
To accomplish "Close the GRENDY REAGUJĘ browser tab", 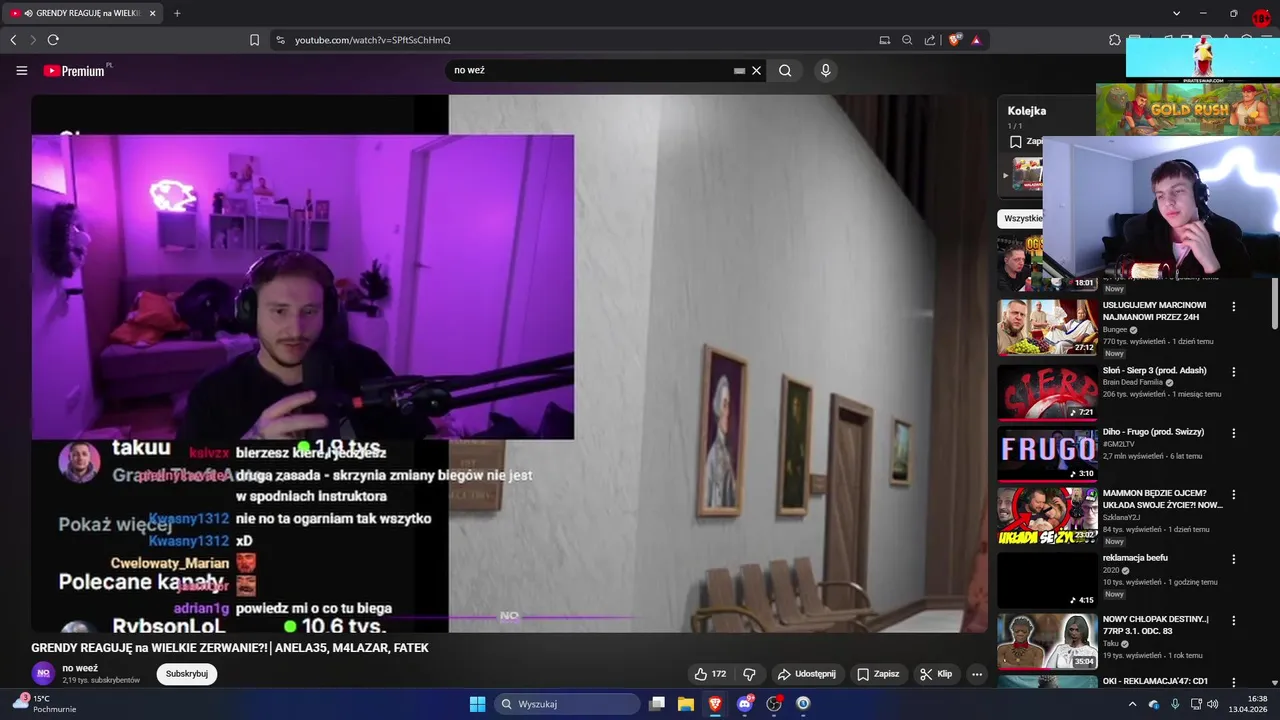I will point(152,13).
